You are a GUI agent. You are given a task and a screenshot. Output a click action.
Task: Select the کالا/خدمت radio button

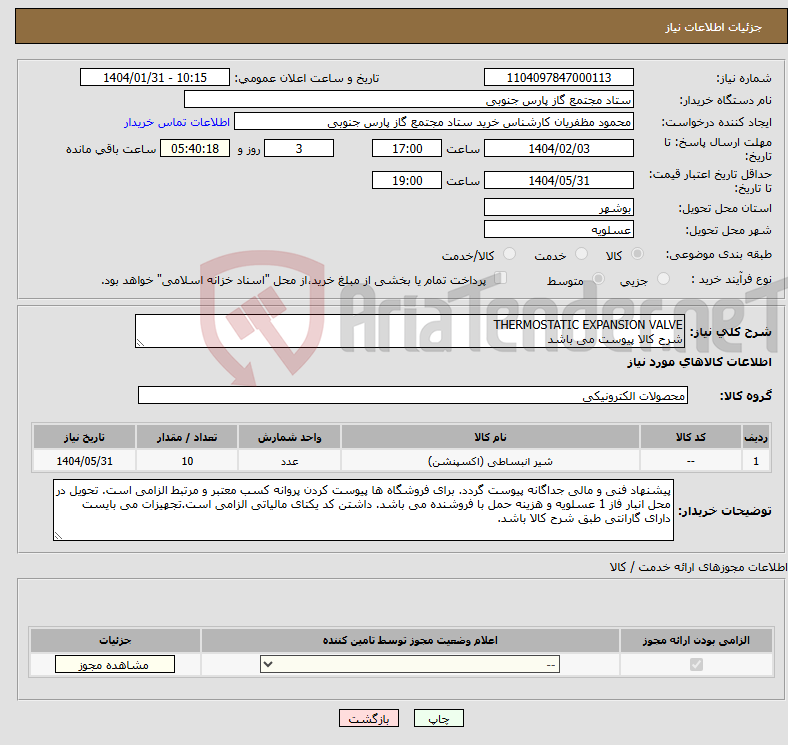pyautogui.click(x=510, y=254)
